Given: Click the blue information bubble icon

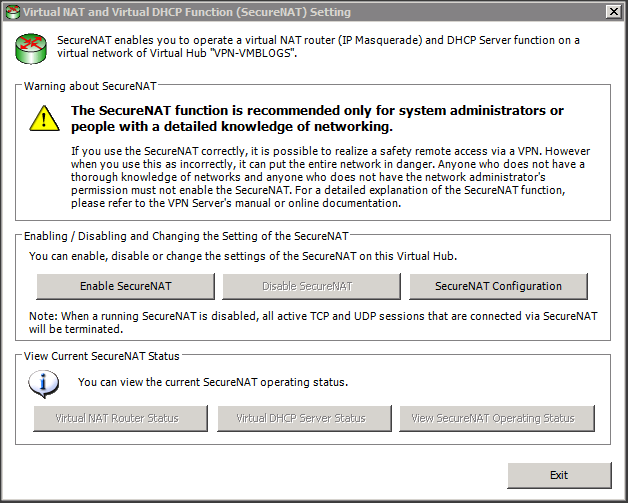Looking at the screenshot, I should tap(43, 382).
